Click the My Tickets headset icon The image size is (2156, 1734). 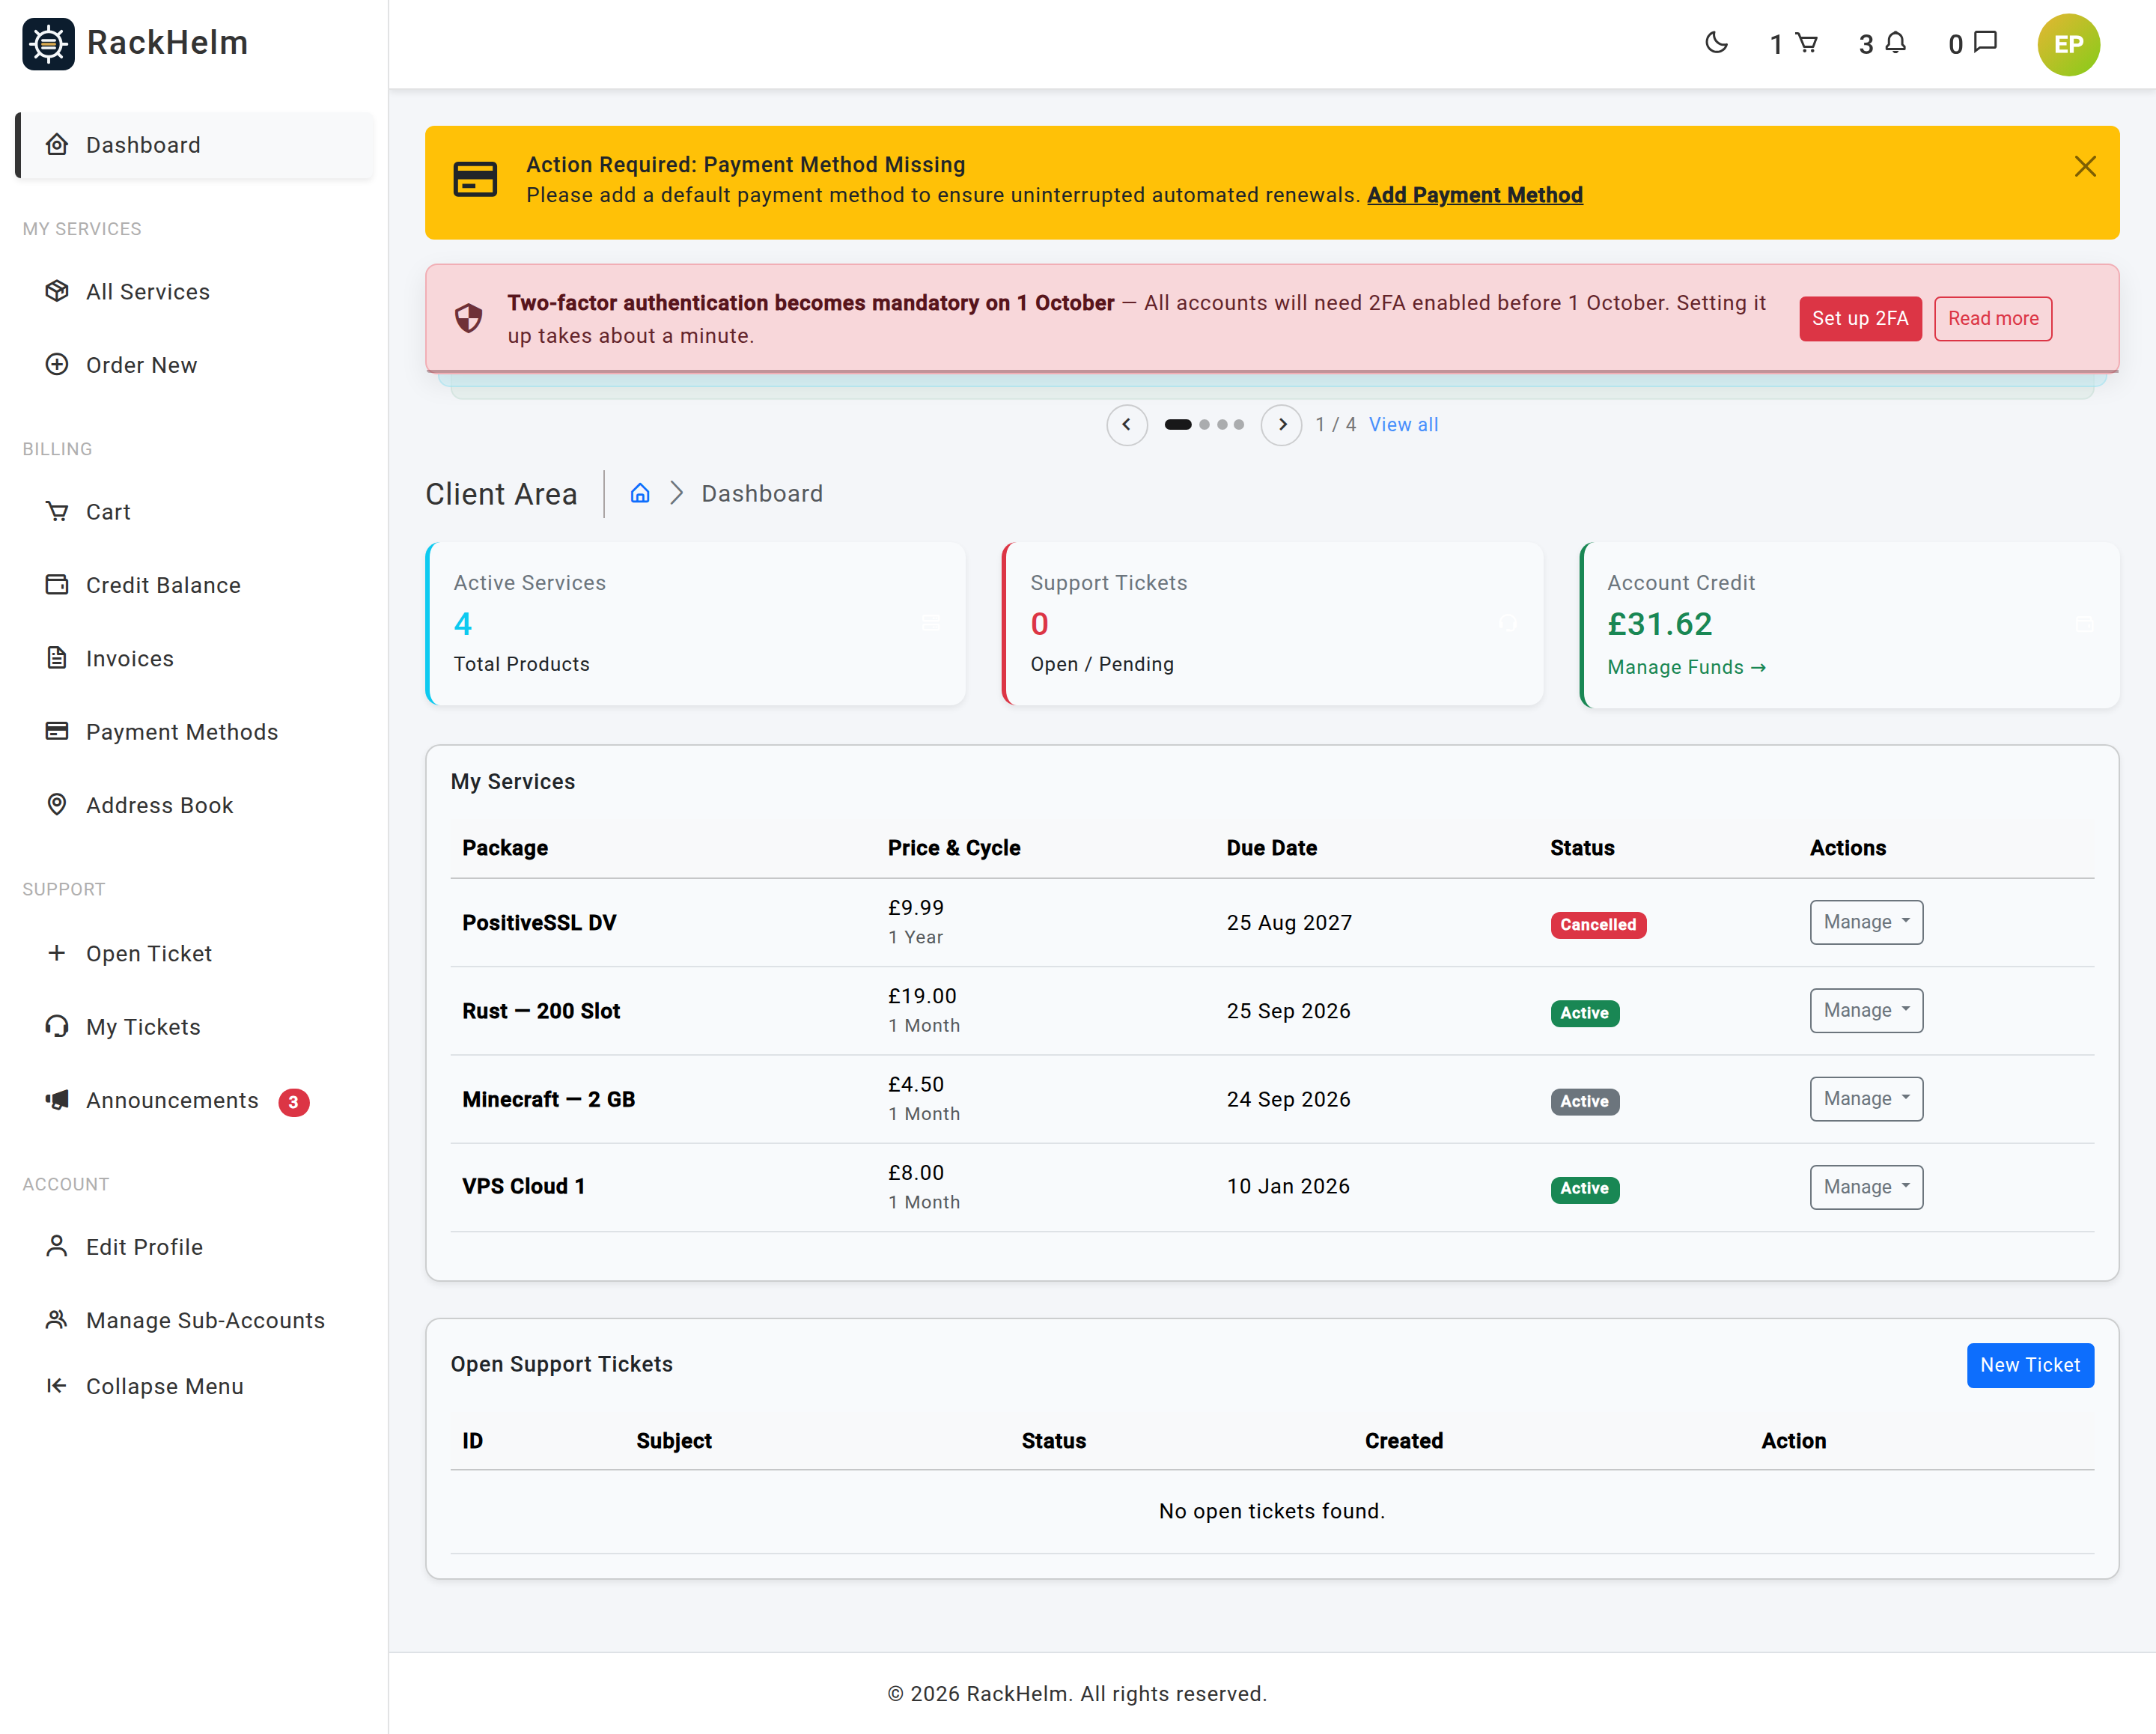point(57,1026)
